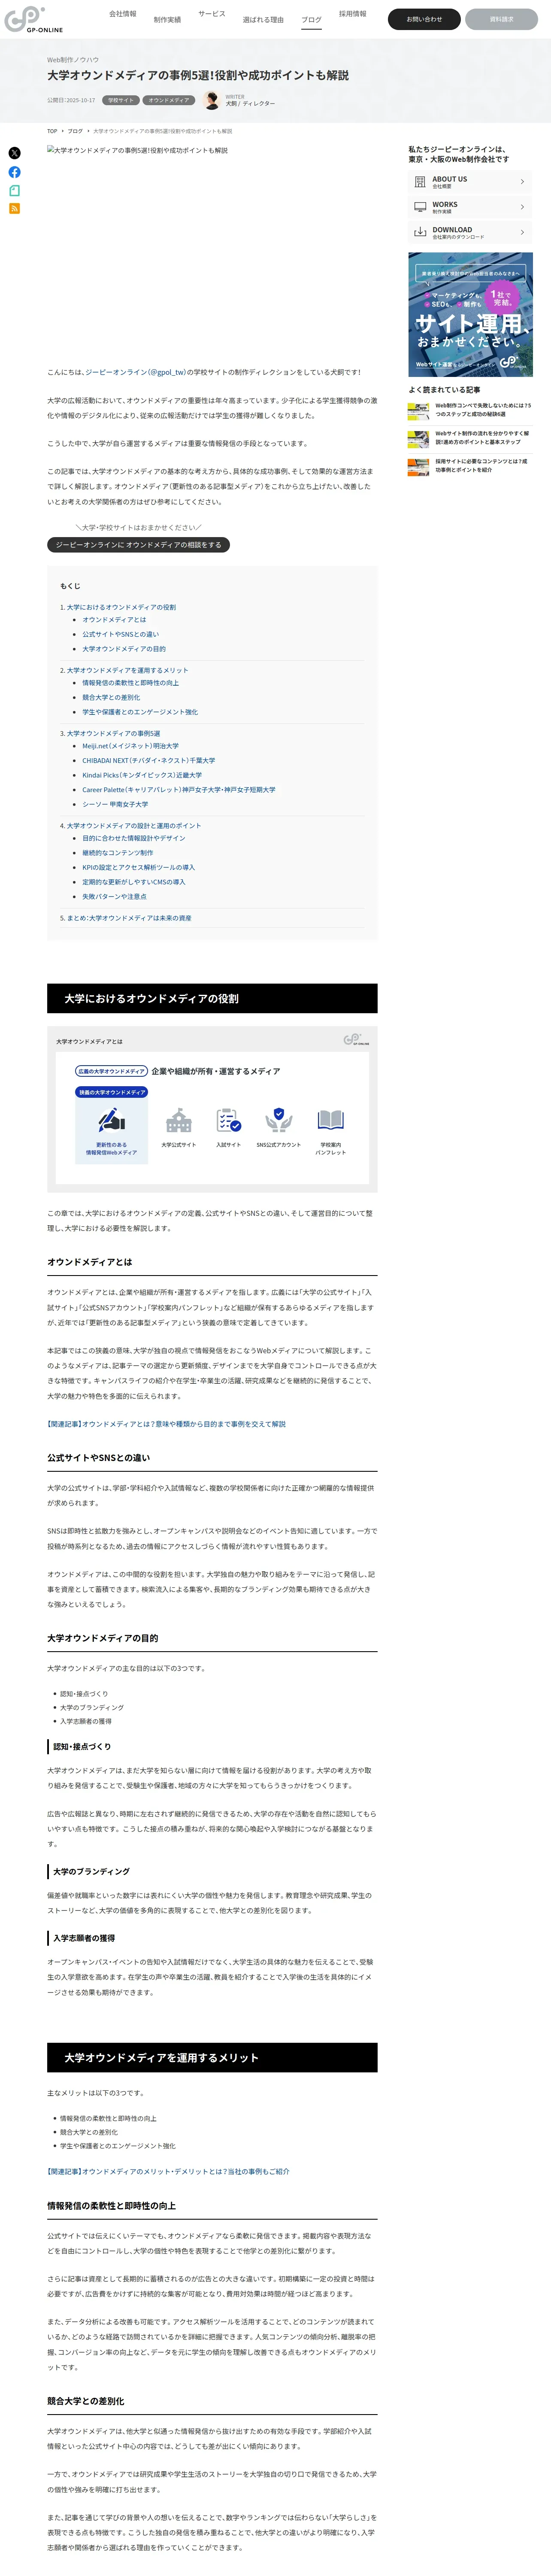
Task: Jump to 情報発信の柔軟性と即時性の向上 in contents
Action: click(130, 683)
